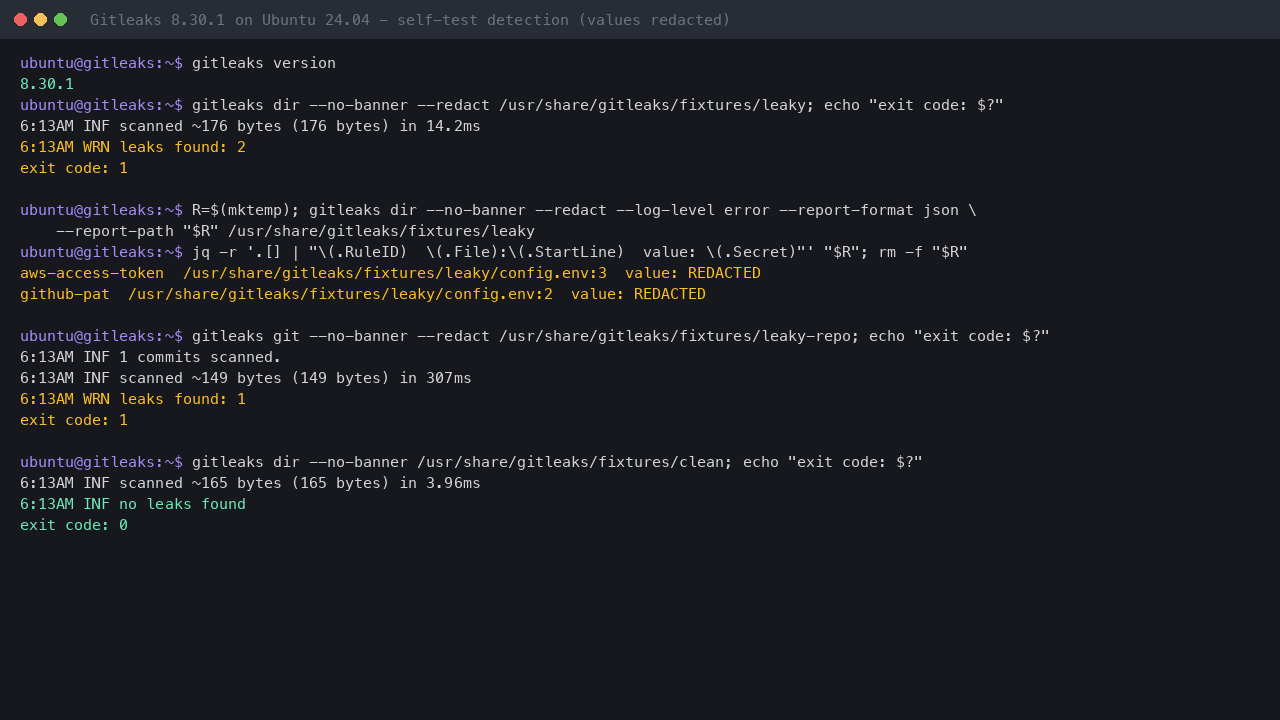
Task: Click 'scanned ~176 bytes' log line
Action: point(250,126)
